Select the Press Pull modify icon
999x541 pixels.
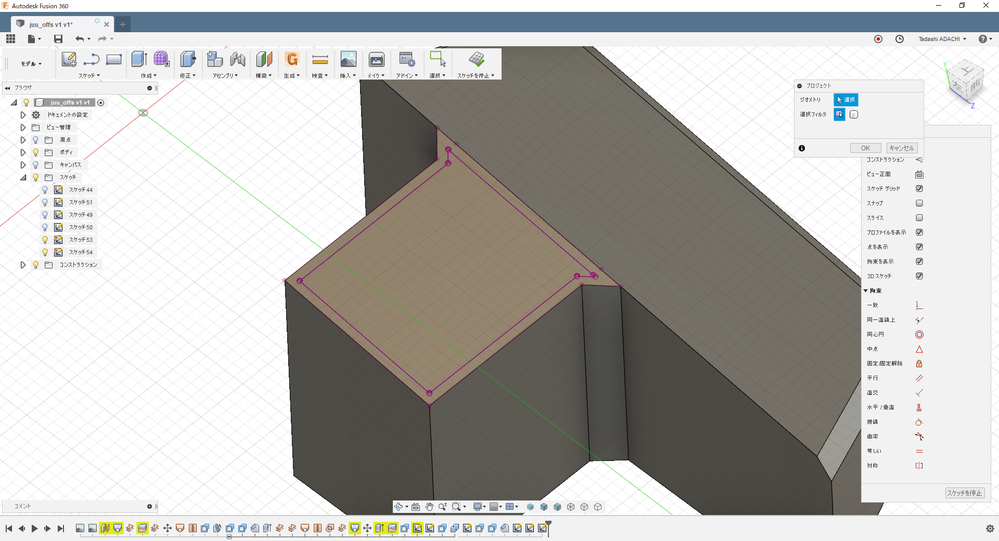click(x=187, y=60)
